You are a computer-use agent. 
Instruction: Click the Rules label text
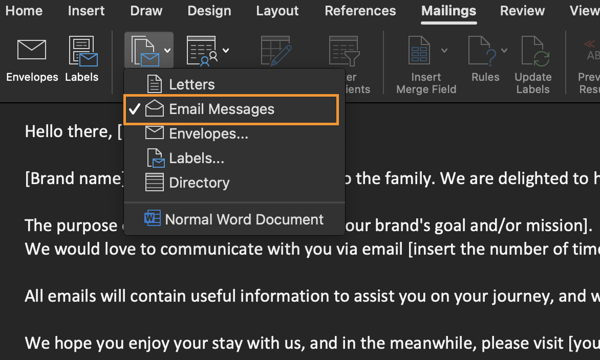(485, 77)
